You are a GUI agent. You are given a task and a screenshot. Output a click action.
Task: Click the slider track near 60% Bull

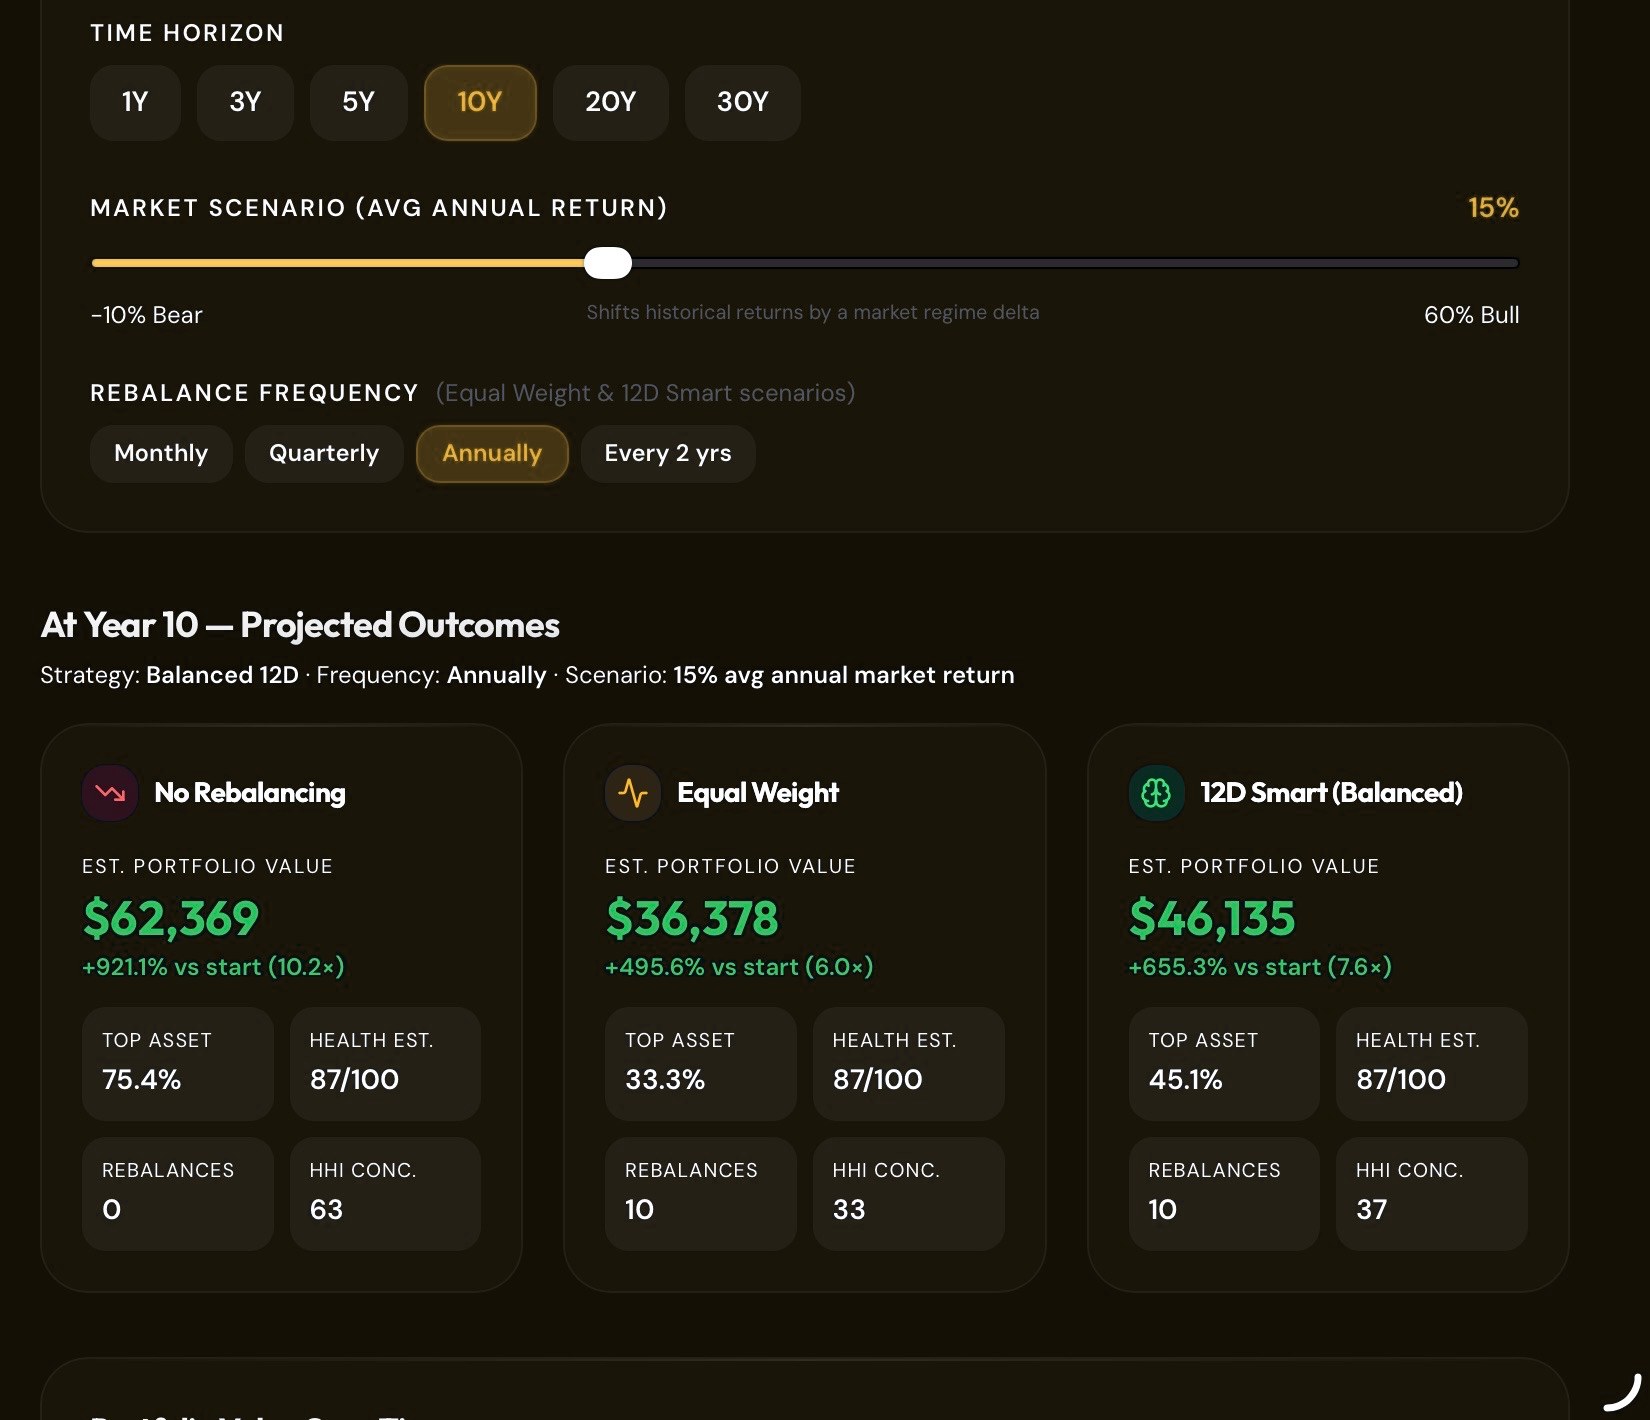(x=1500, y=263)
